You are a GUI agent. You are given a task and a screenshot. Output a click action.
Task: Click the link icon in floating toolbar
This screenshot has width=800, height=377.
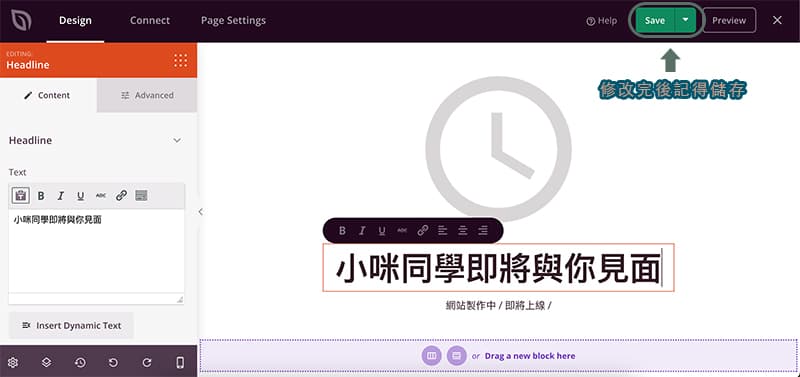(422, 231)
